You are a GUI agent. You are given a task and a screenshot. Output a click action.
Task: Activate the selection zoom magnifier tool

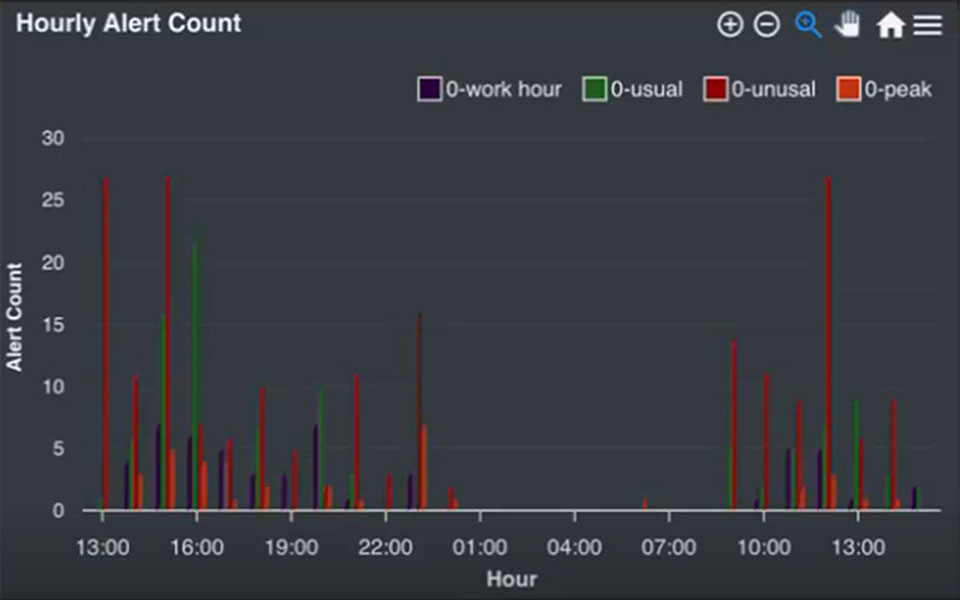808,24
